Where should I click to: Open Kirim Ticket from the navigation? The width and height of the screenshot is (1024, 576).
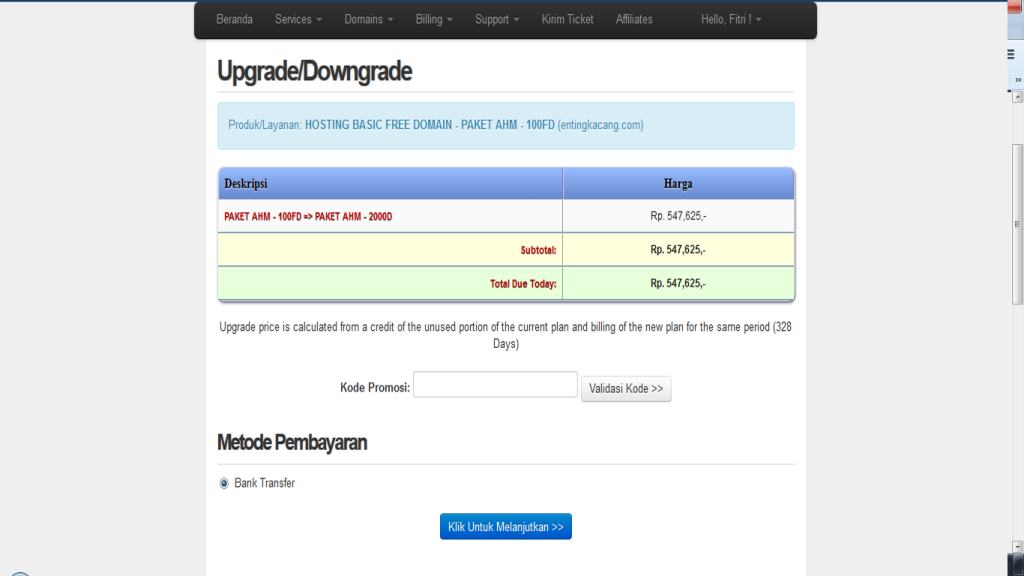pos(566,19)
